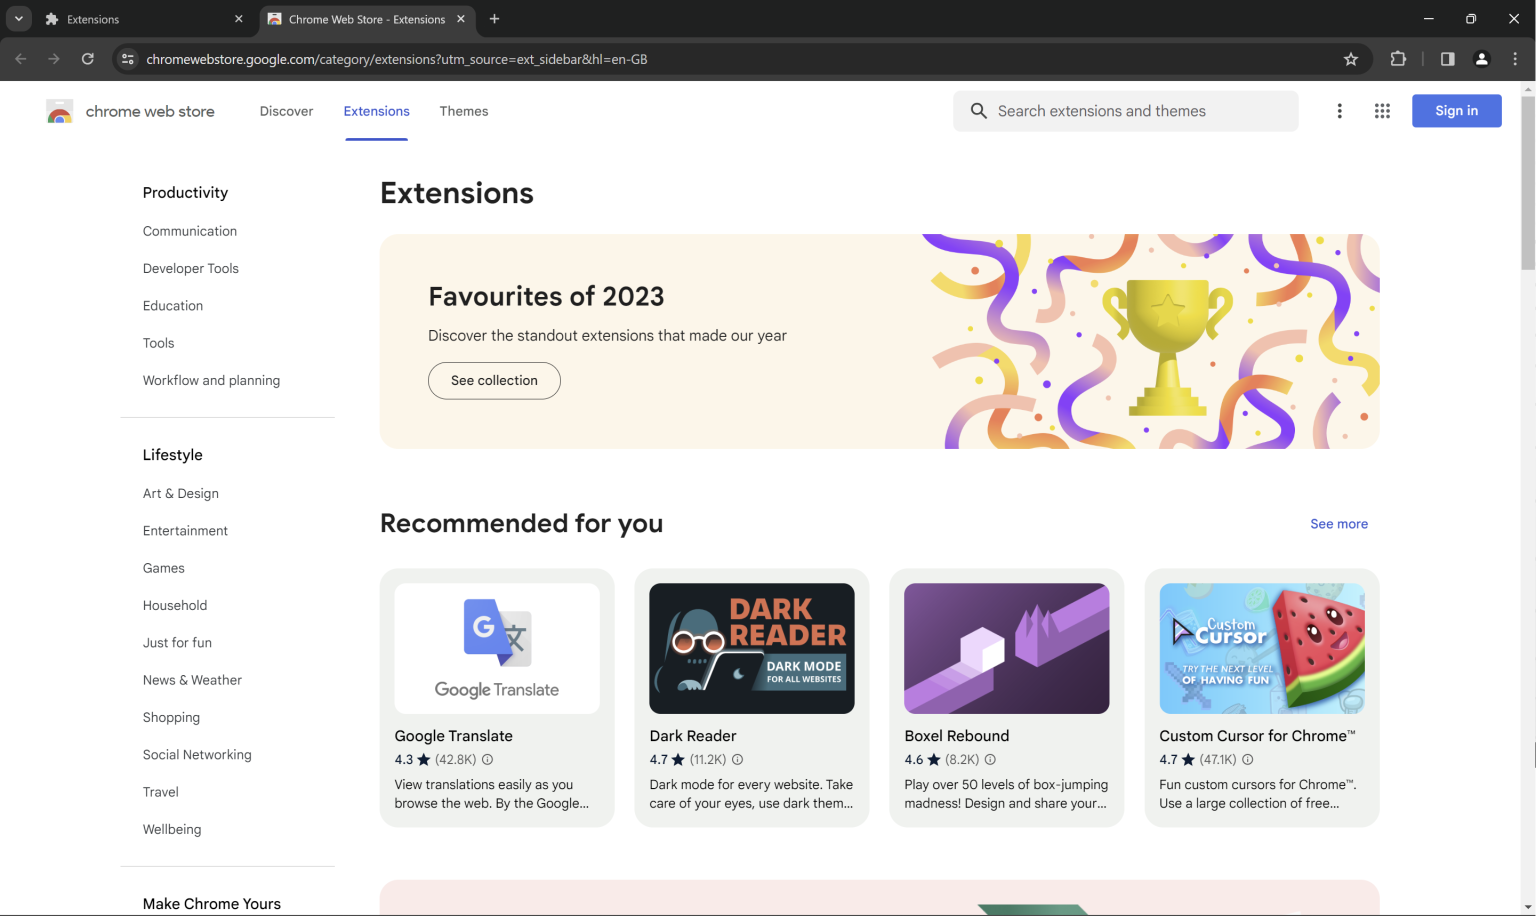Browse the Education category
This screenshot has height=916, width=1536.
173,306
